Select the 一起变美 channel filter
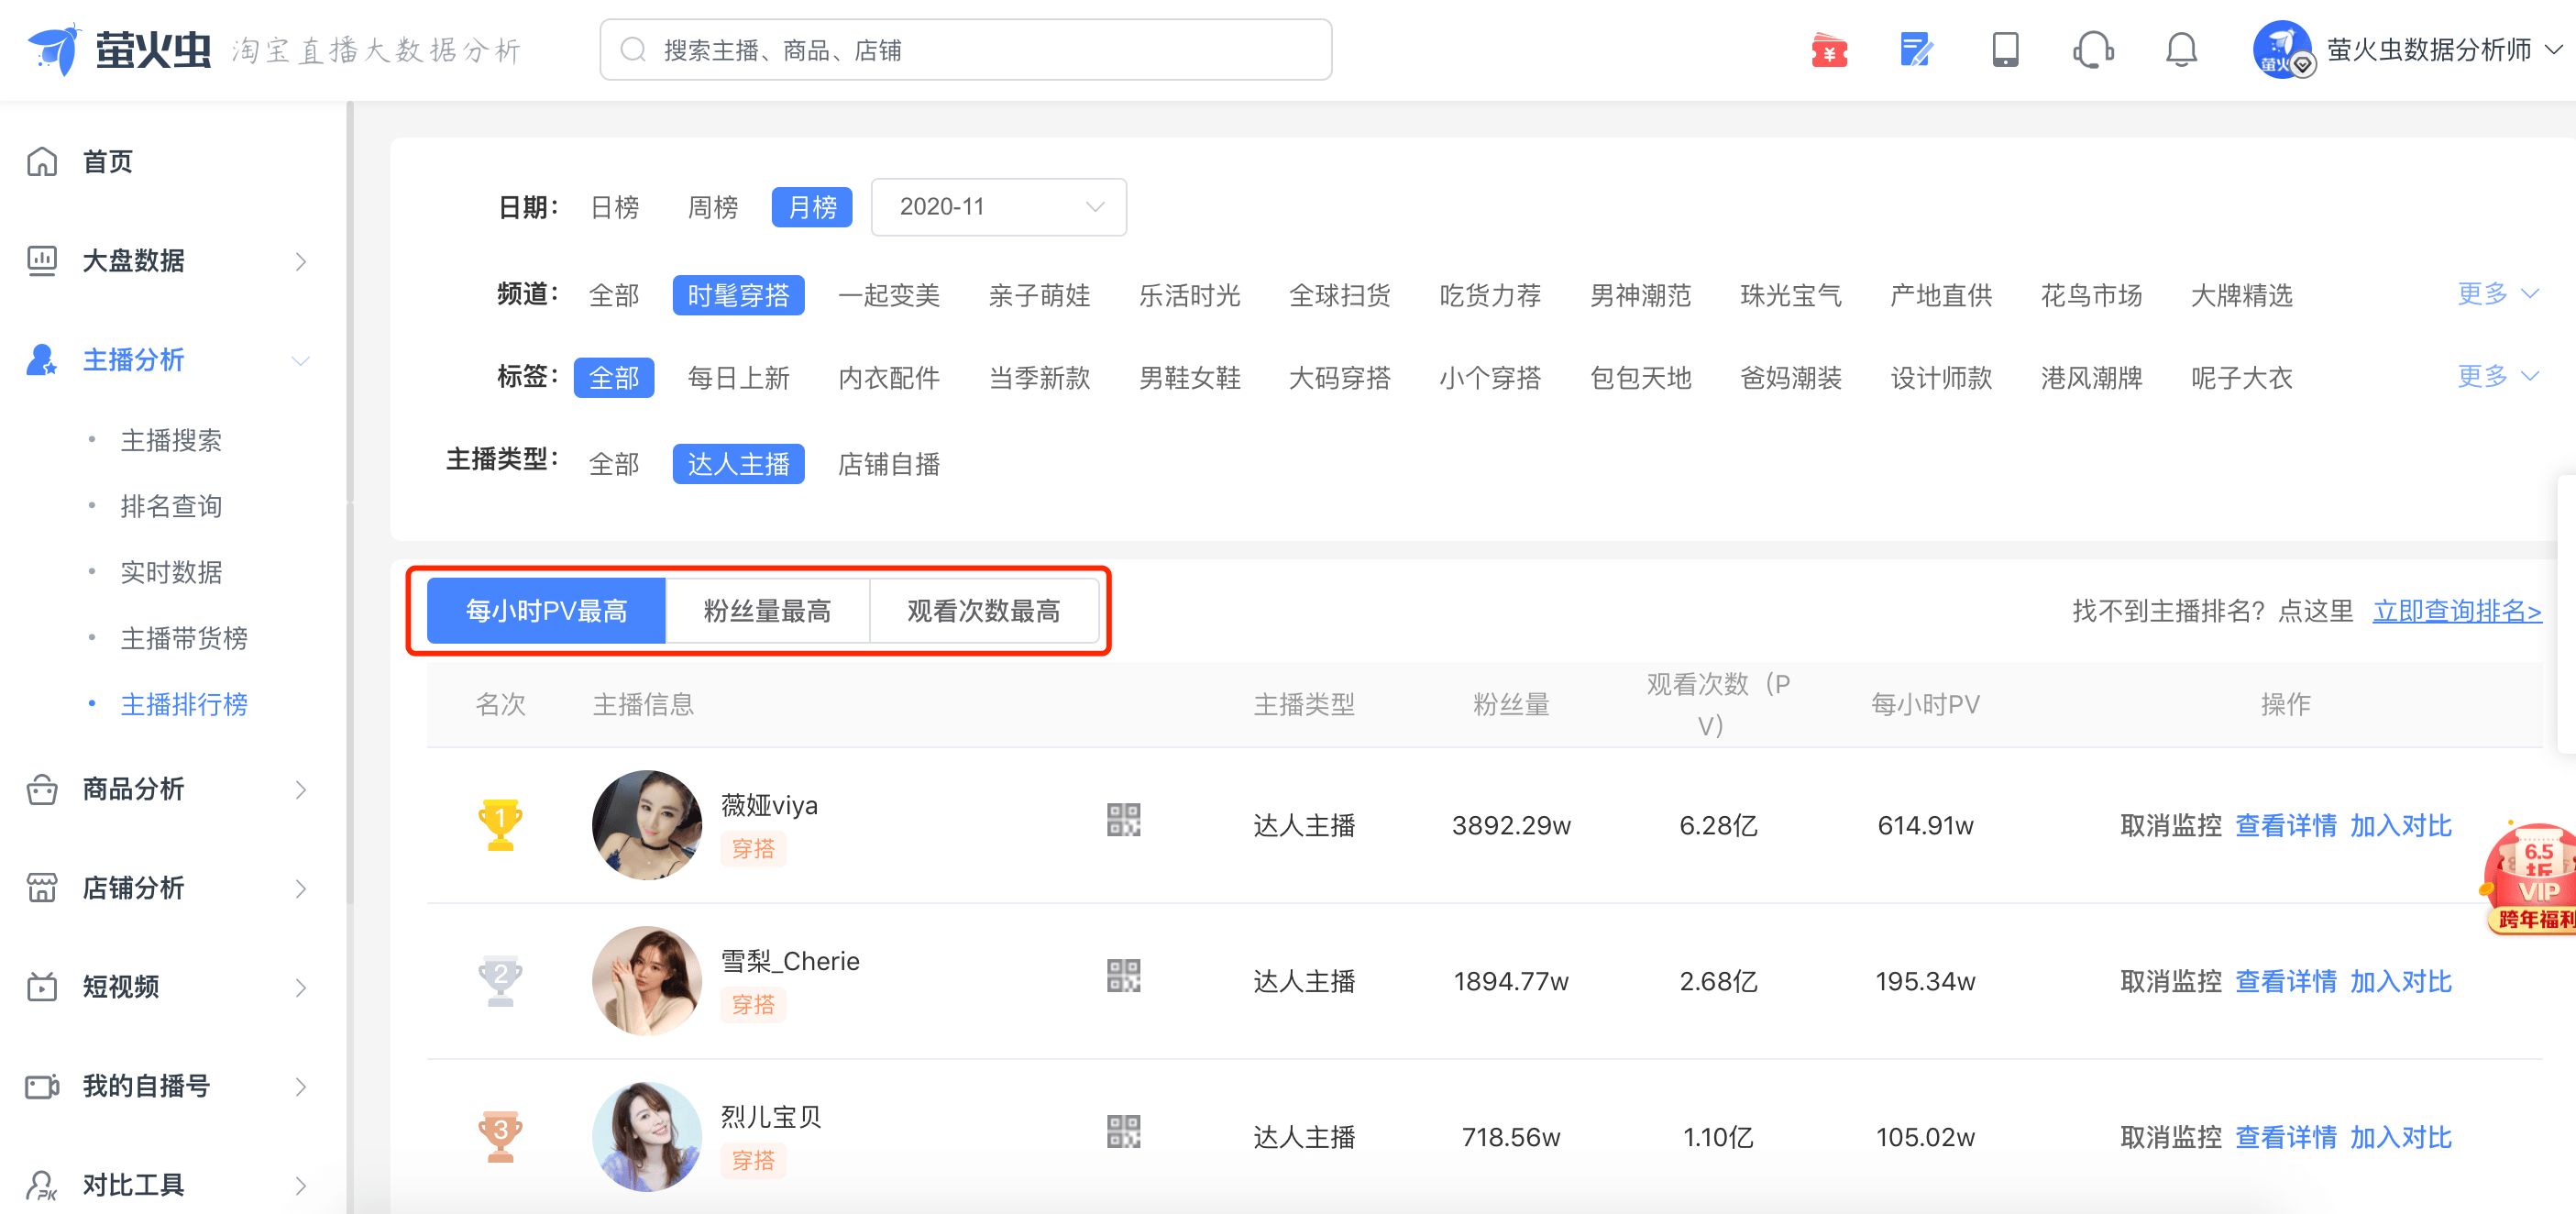Screen dimensions: 2576x1214 pyautogui.click(x=888, y=295)
